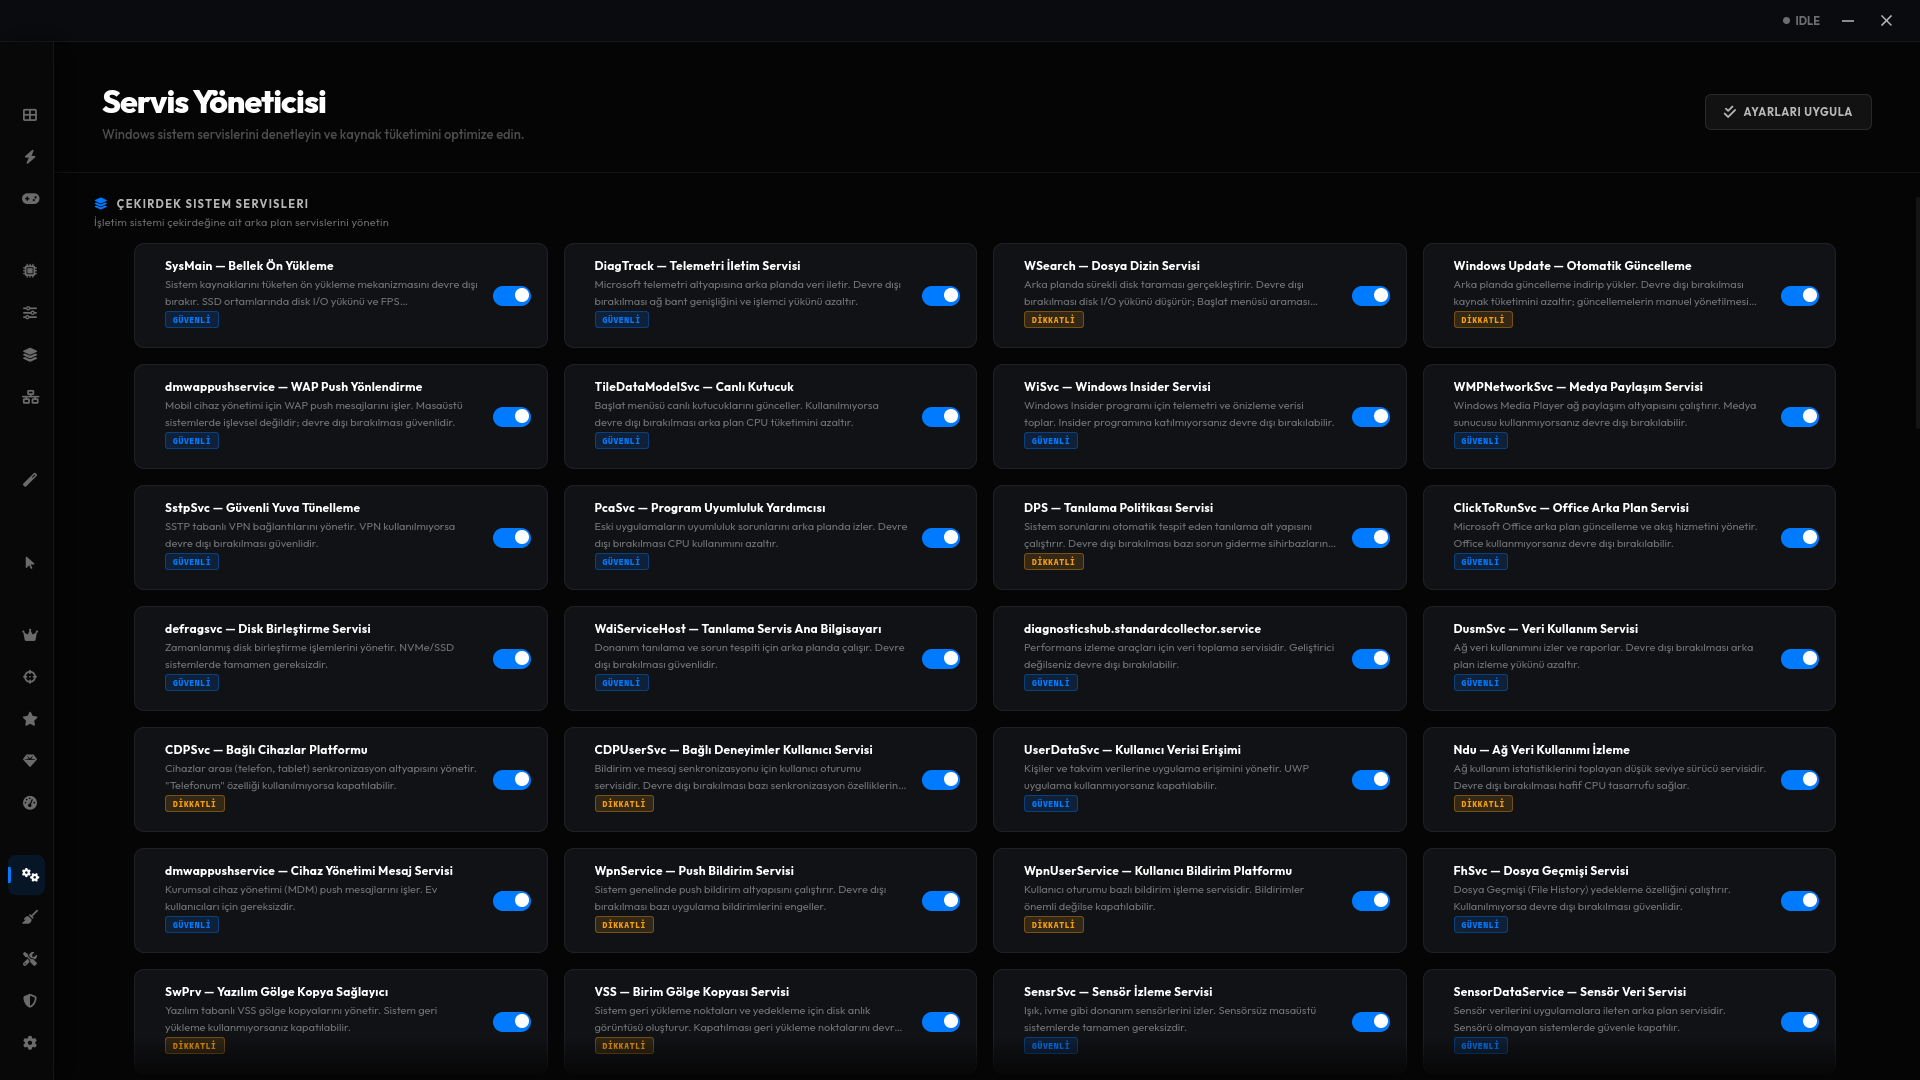Select the speedometer gauge sidebar icon
The height and width of the screenshot is (1080, 1920).
[30, 803]
